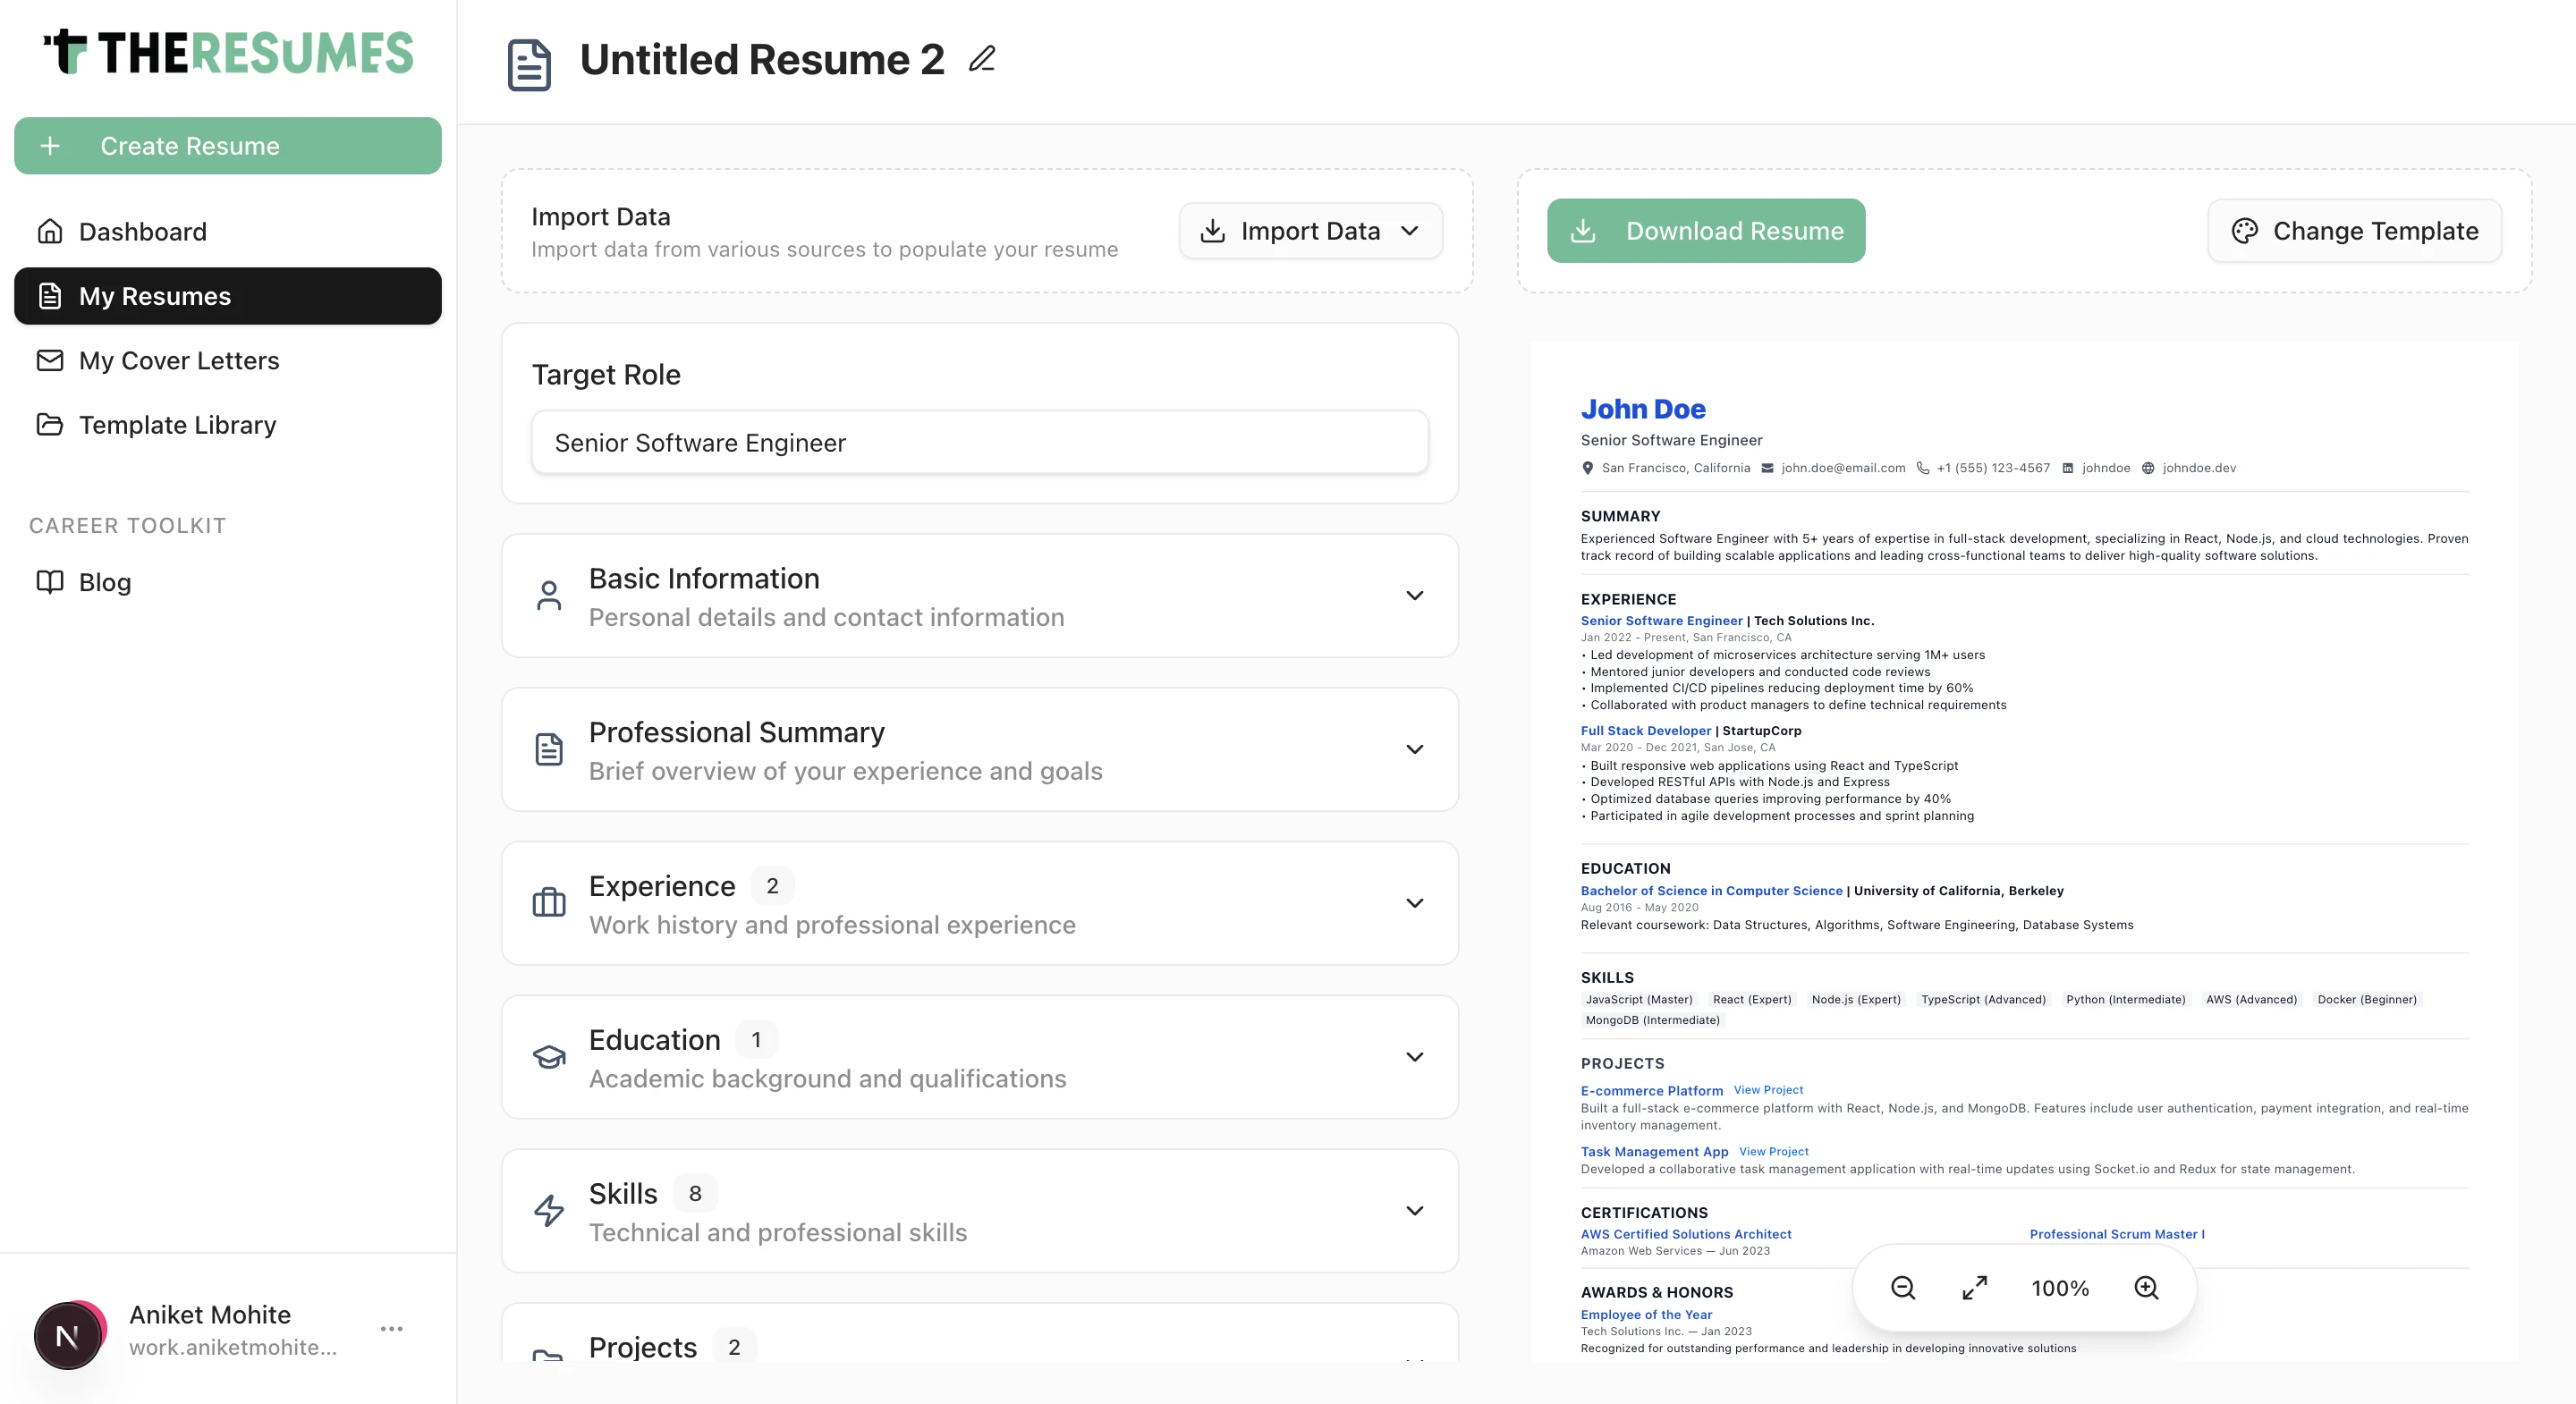Expand the Experience section
The height and width of the screenshot is (1404, 2576).
[1415, 903]
